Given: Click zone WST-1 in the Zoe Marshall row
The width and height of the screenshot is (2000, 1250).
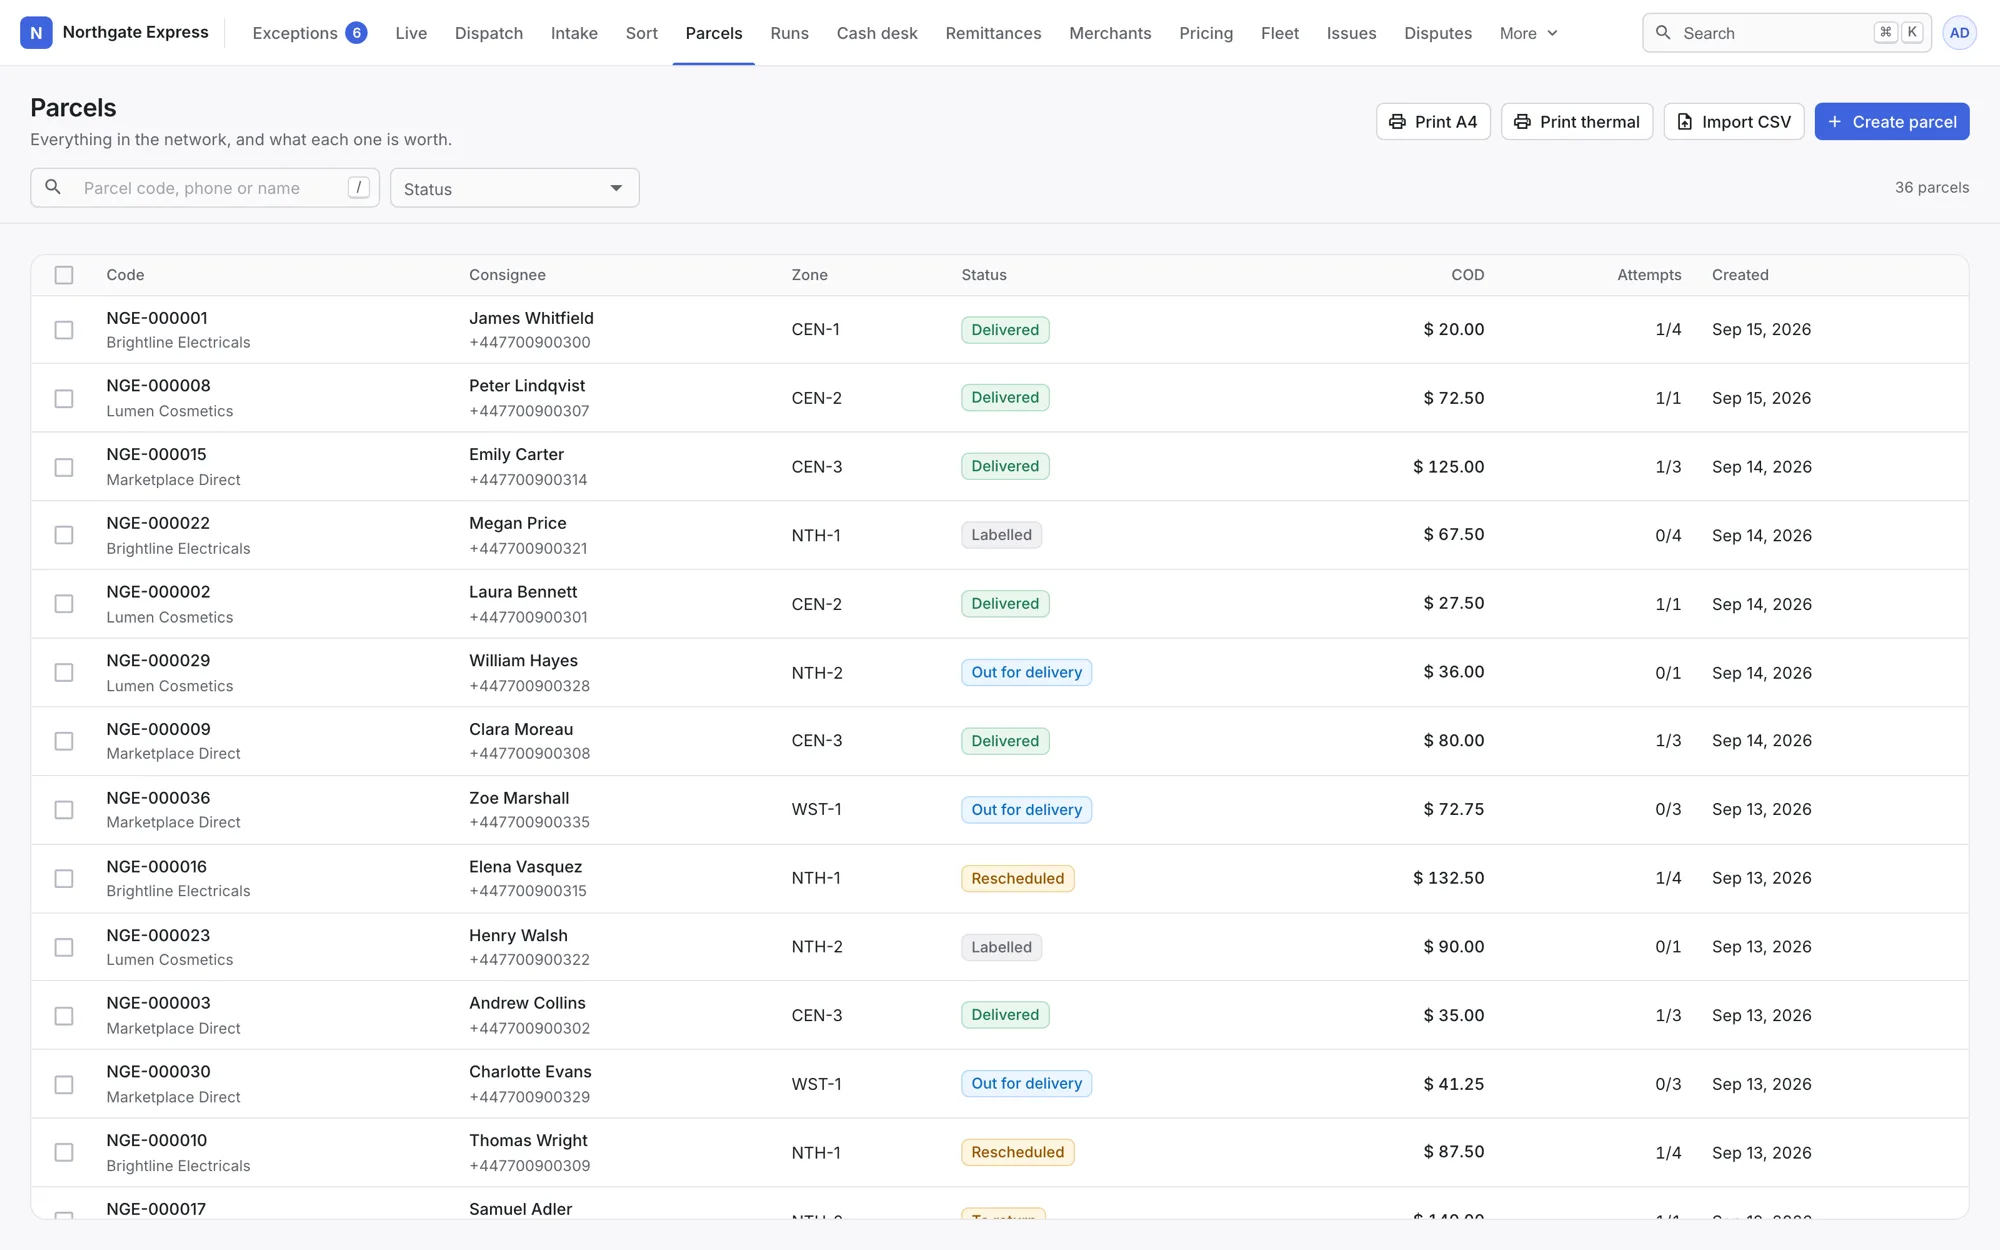Looking at the screenshot, I should pyautogui.click(x=816, y=809).
